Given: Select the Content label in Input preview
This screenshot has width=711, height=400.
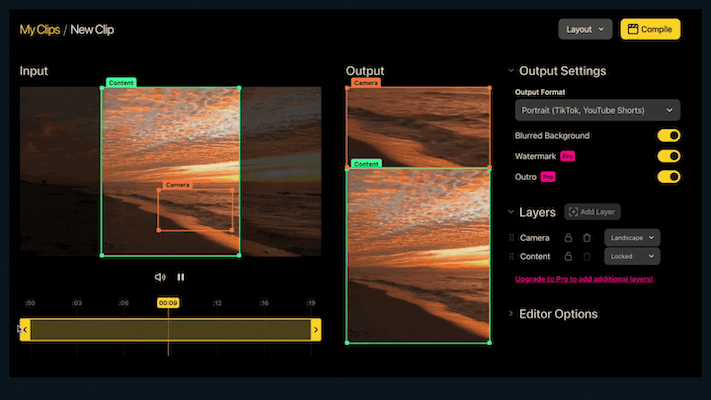Looking at the screenshot, I should tap(121, 83).
